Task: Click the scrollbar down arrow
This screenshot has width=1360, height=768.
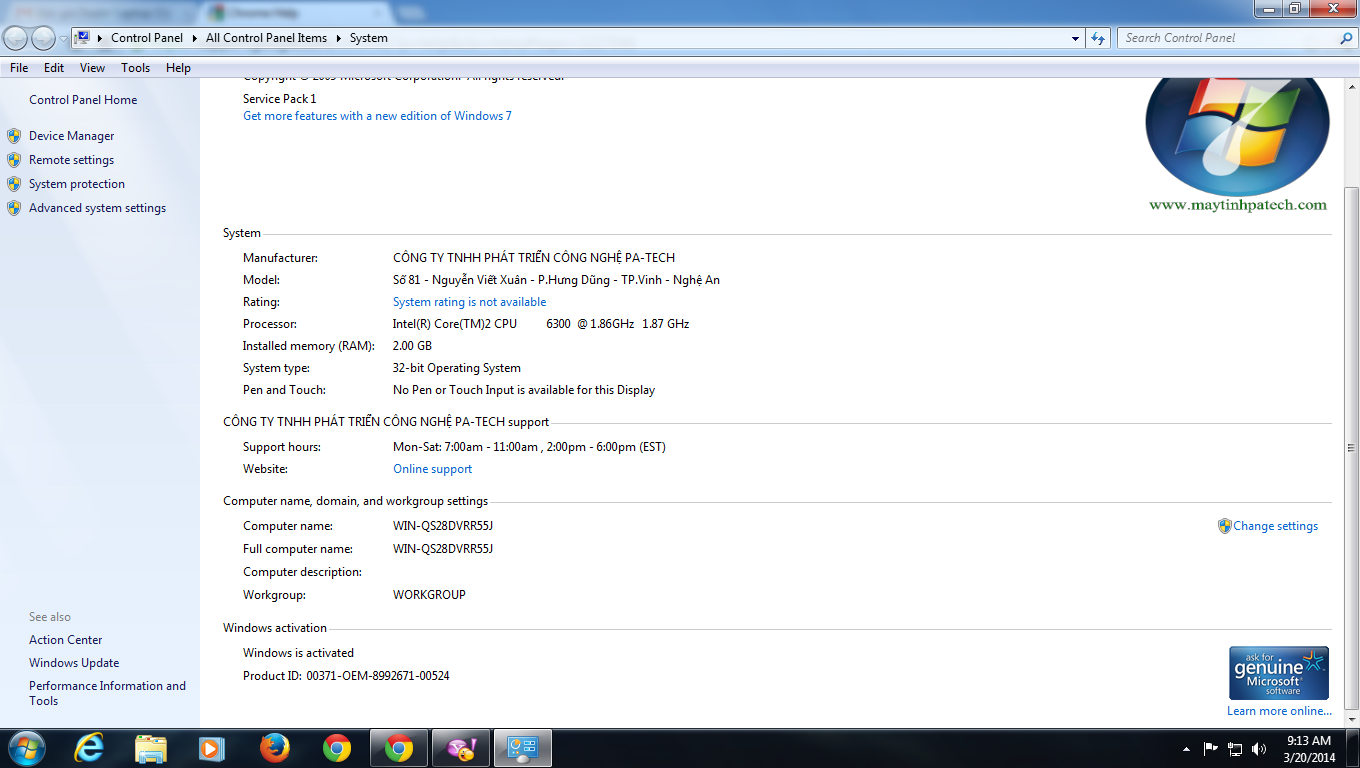Action: coord(1352,718)
